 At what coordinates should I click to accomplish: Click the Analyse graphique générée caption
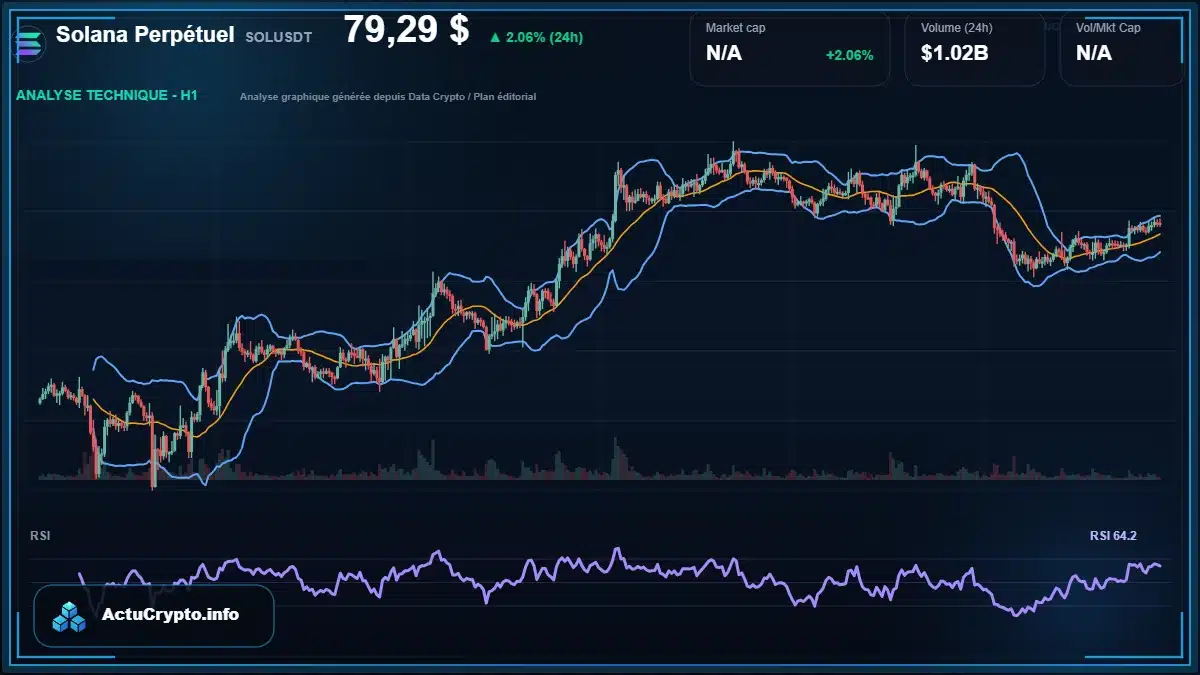pos(388,97)
